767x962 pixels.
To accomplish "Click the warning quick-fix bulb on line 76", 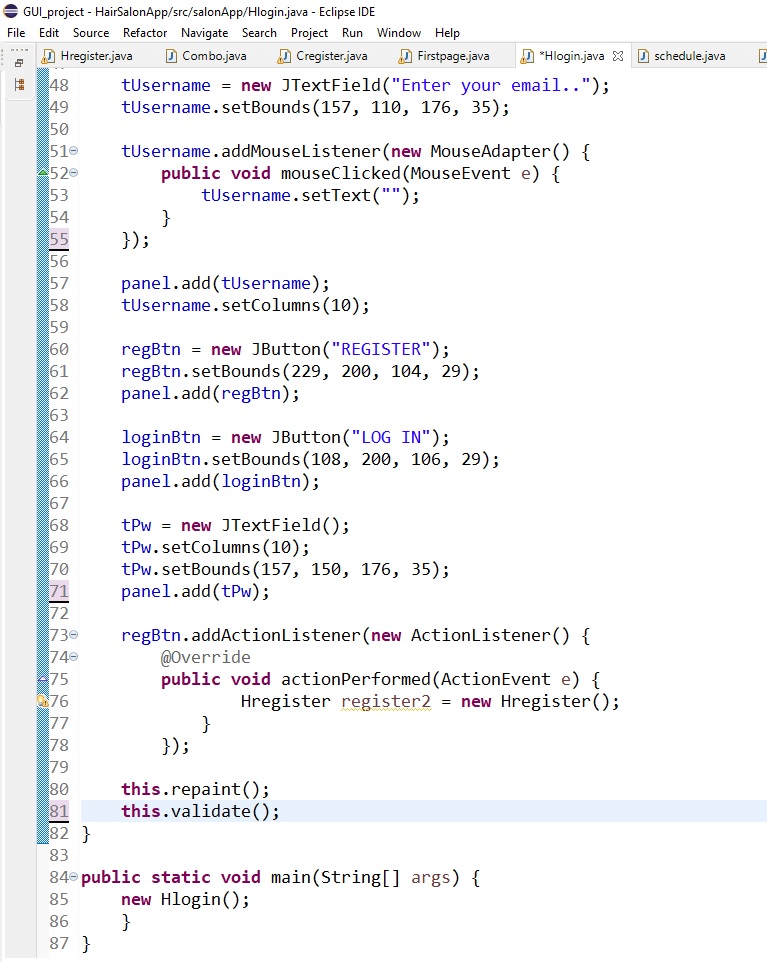I will point(42,701).
